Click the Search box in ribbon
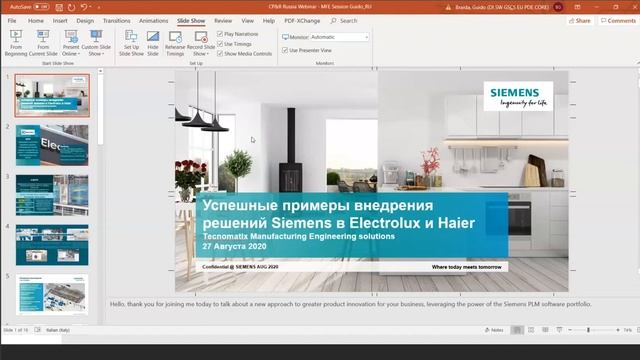640x360 pixels. click(344, 20)
